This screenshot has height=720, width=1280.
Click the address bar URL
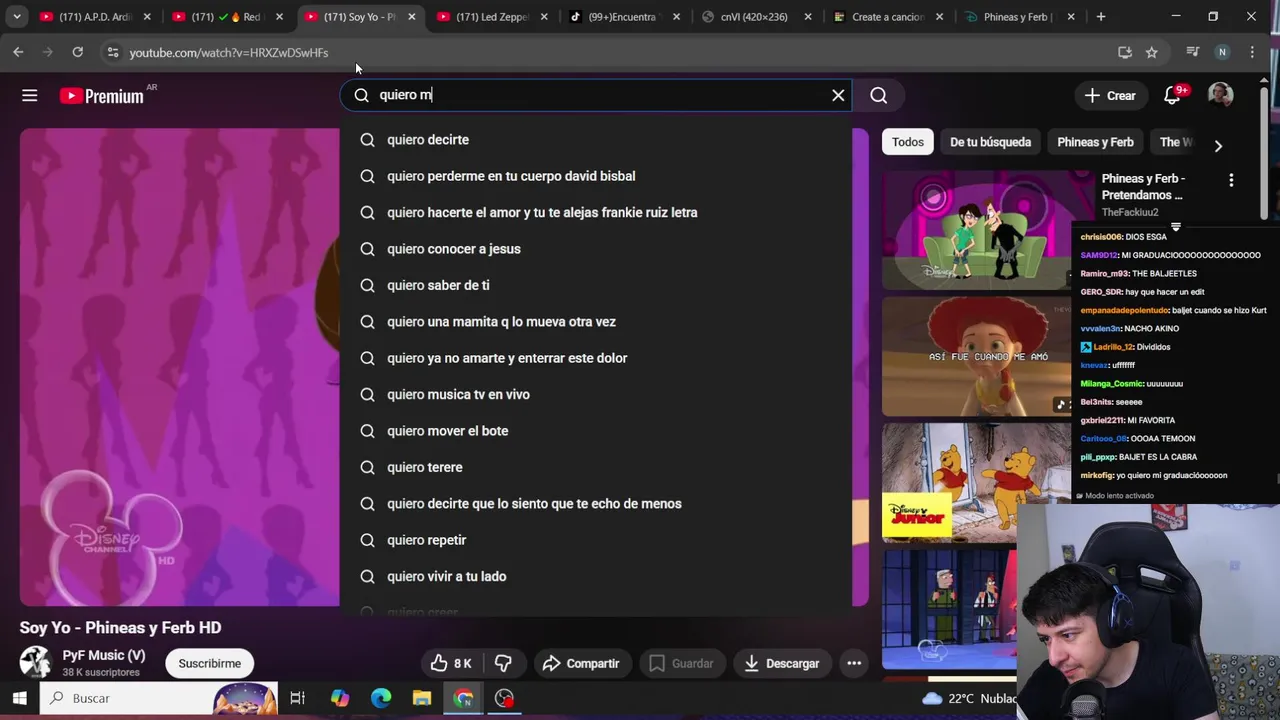(x=229, y=53)
